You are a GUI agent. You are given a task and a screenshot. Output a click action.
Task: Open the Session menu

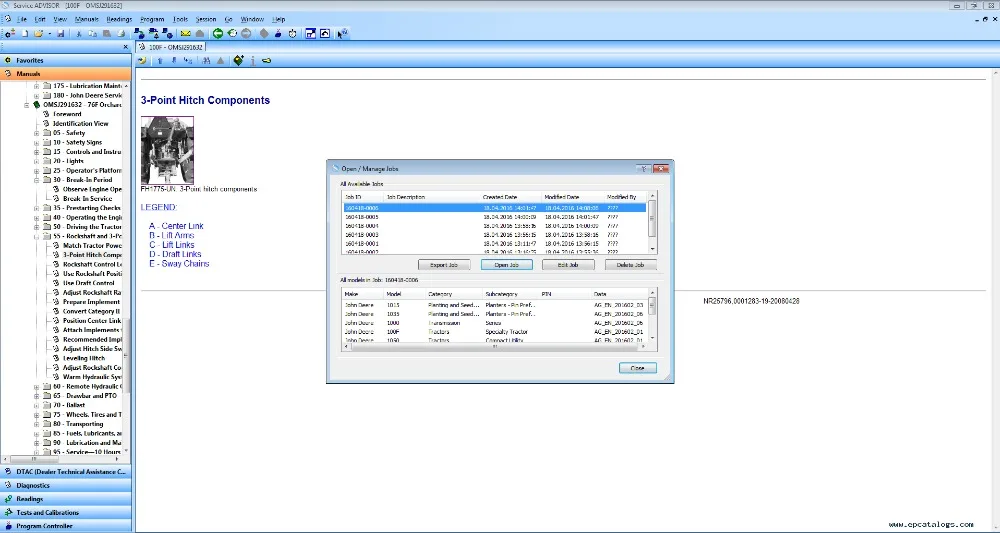pos(206,19)
